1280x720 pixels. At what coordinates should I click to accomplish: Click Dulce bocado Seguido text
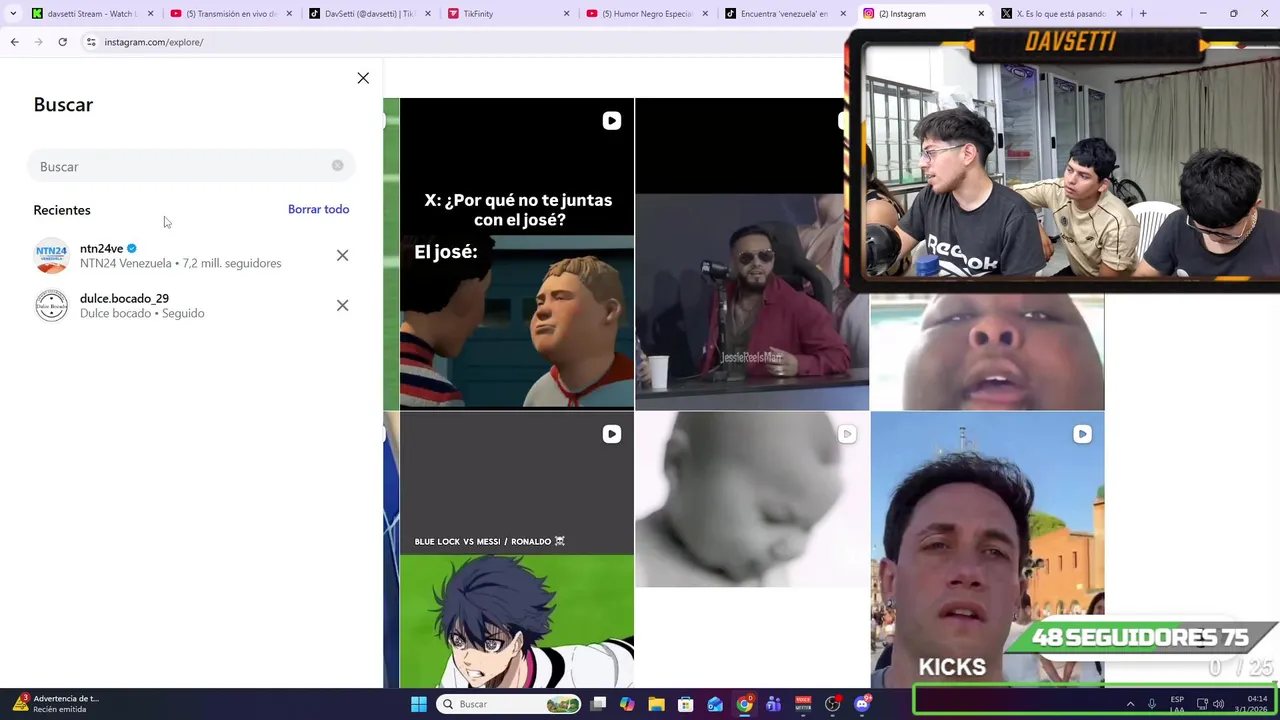pyautogui.click(x=142, y=313)
